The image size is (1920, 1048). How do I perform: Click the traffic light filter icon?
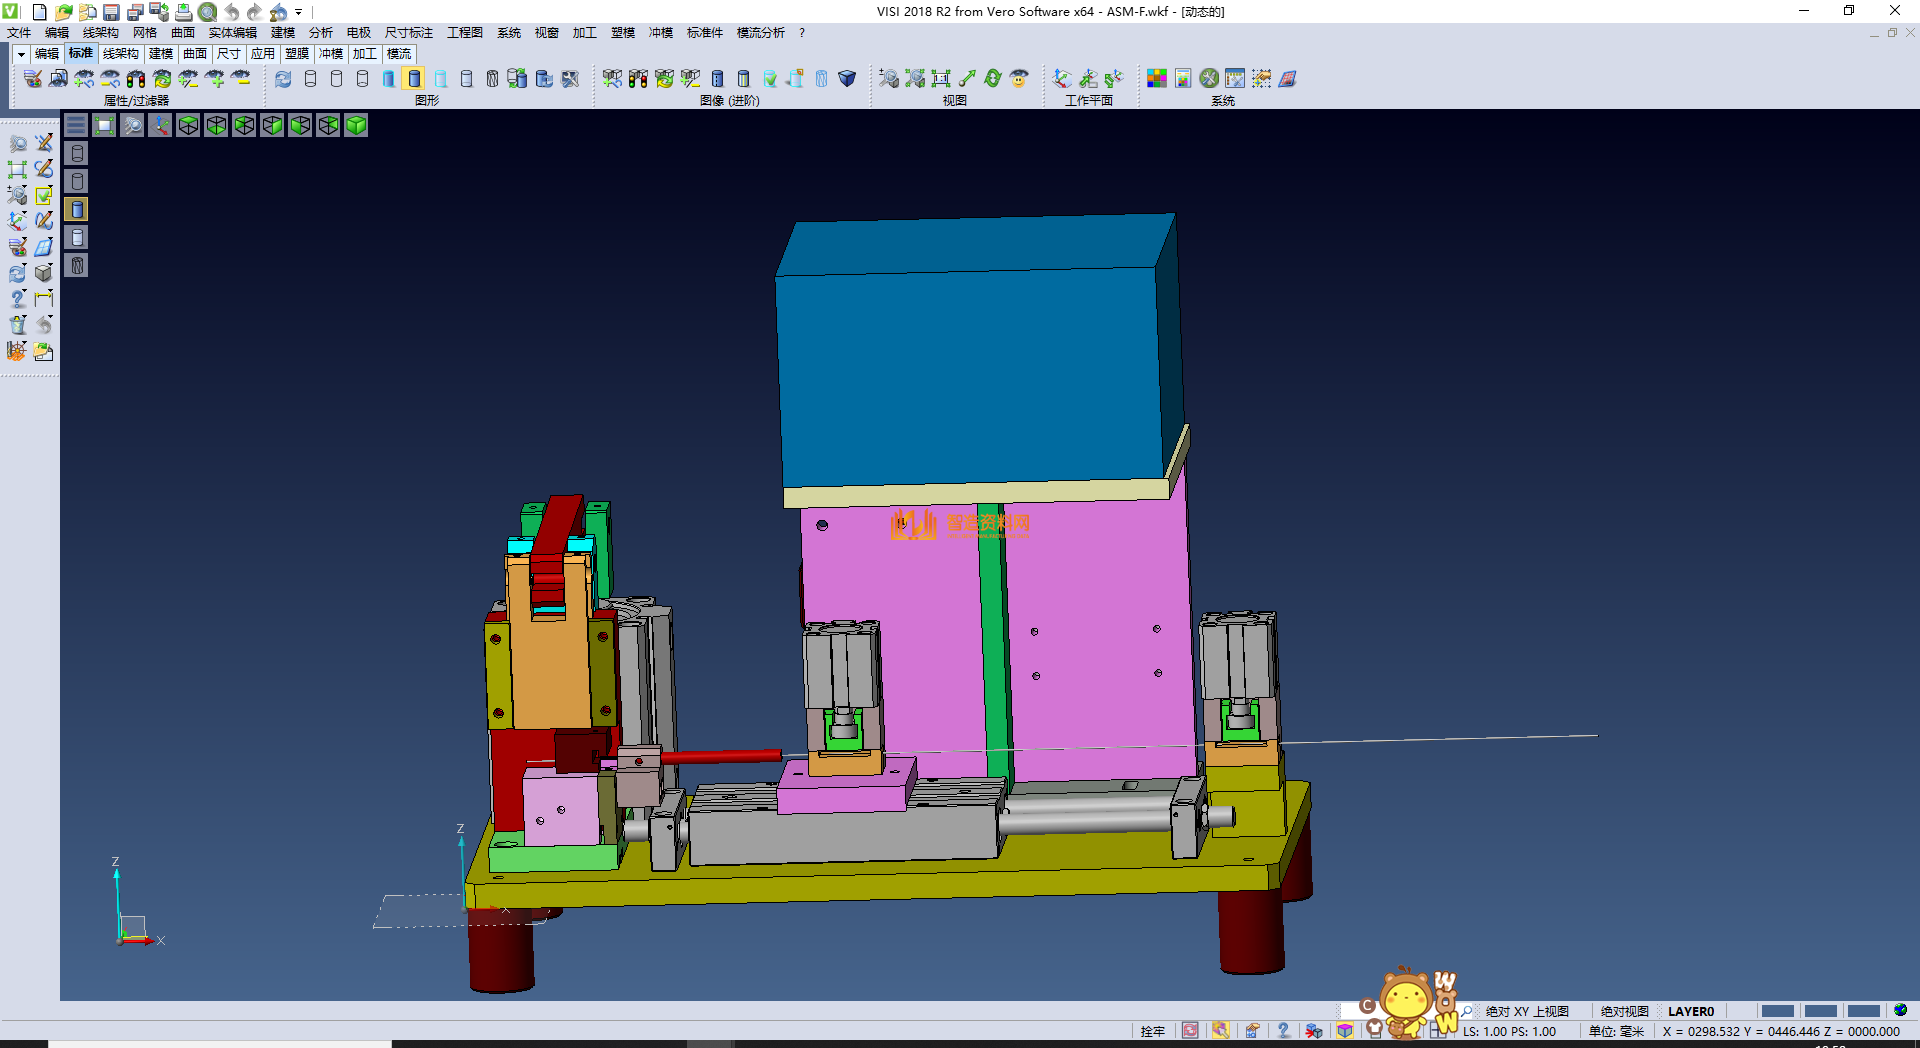tap(136, 79)
